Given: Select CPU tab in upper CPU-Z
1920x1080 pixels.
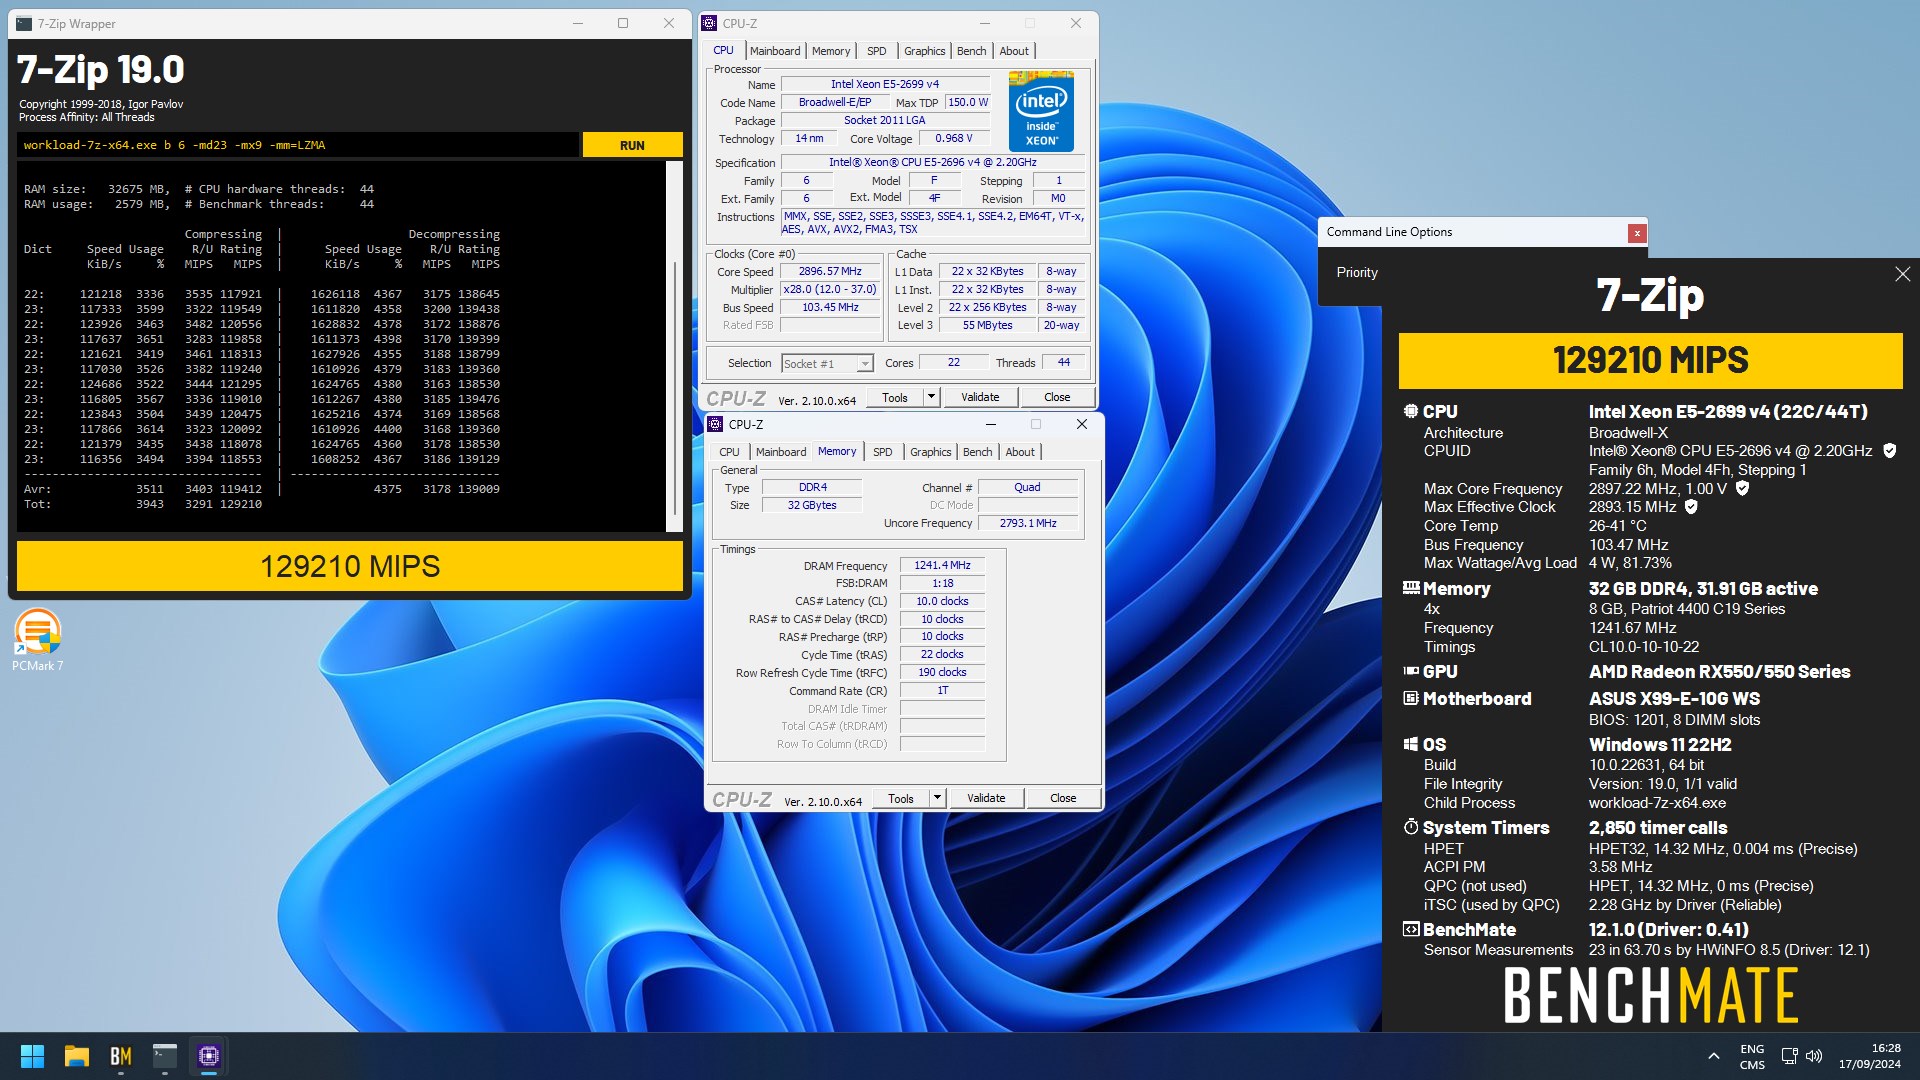Looking at the screenshot, I should pyautogui.click(x=723, y=50).
